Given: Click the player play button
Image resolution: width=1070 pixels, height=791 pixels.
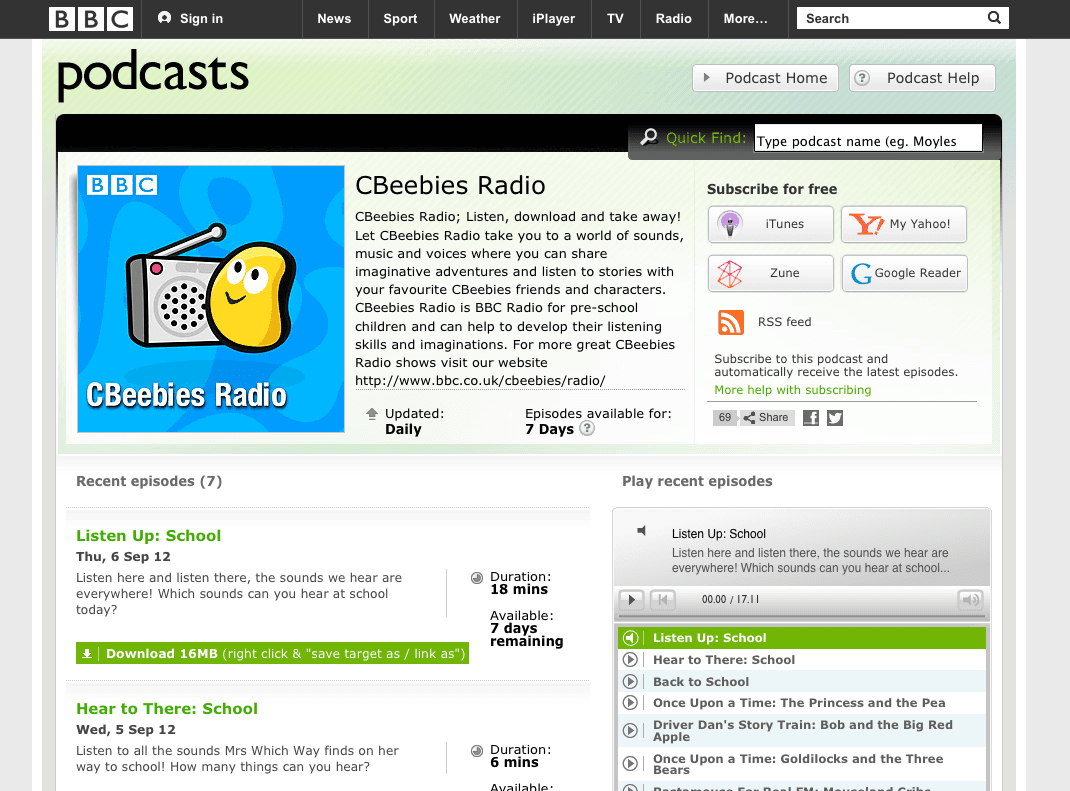Looking at the screenshot, I should tap(631, 599).
